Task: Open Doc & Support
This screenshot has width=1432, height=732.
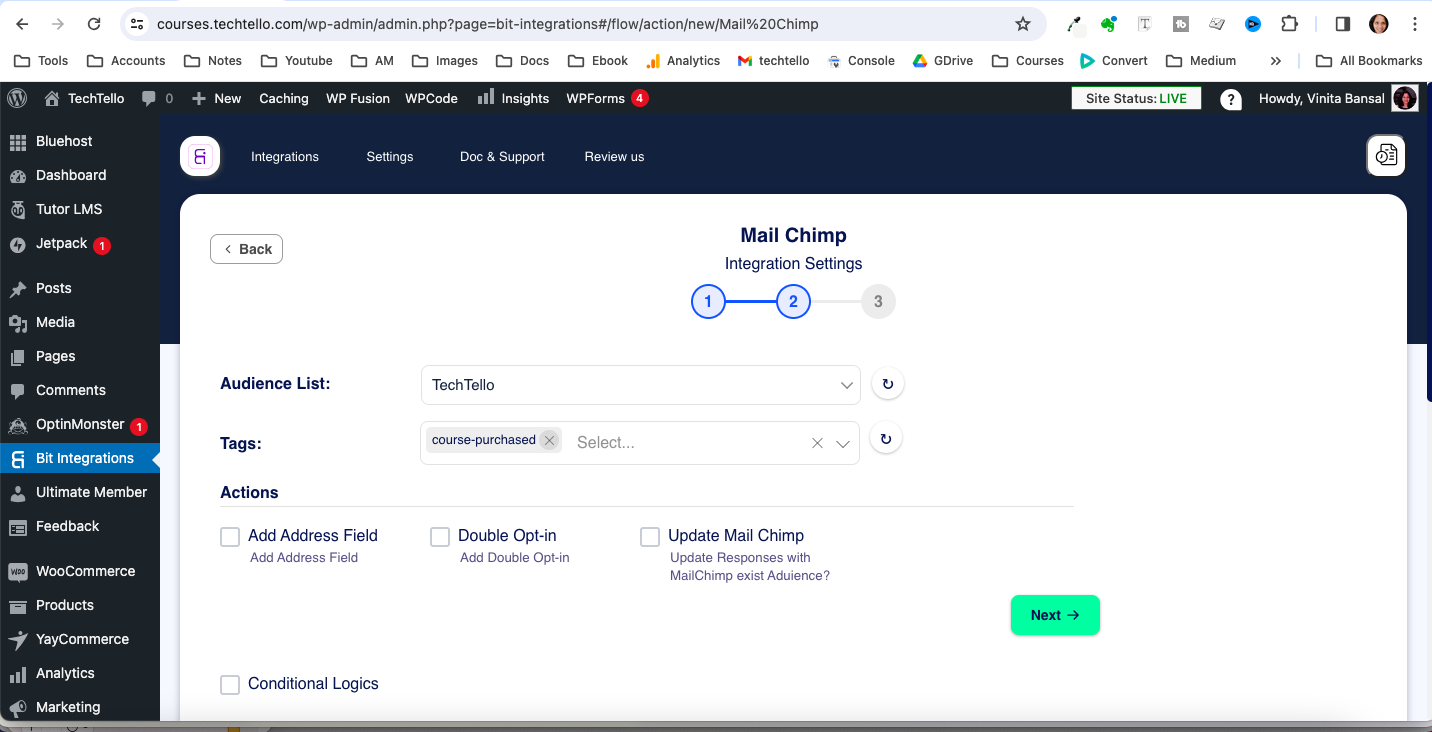Action: tap(502, 157)
